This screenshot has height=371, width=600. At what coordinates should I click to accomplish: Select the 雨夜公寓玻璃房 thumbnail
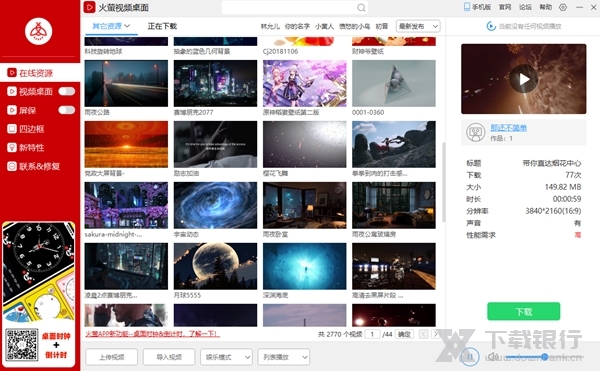pyautogui.click(x=394, y=205)
